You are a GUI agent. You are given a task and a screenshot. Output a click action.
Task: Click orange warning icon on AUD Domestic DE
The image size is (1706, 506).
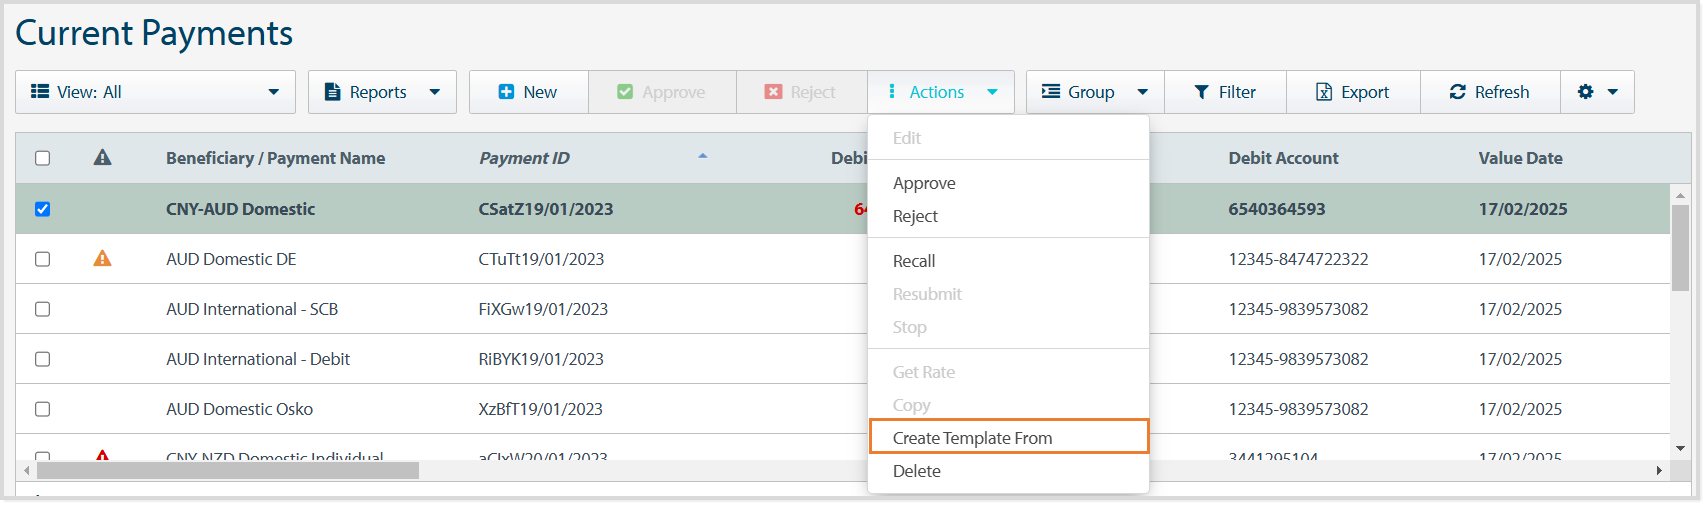click(x=102, y=259)
